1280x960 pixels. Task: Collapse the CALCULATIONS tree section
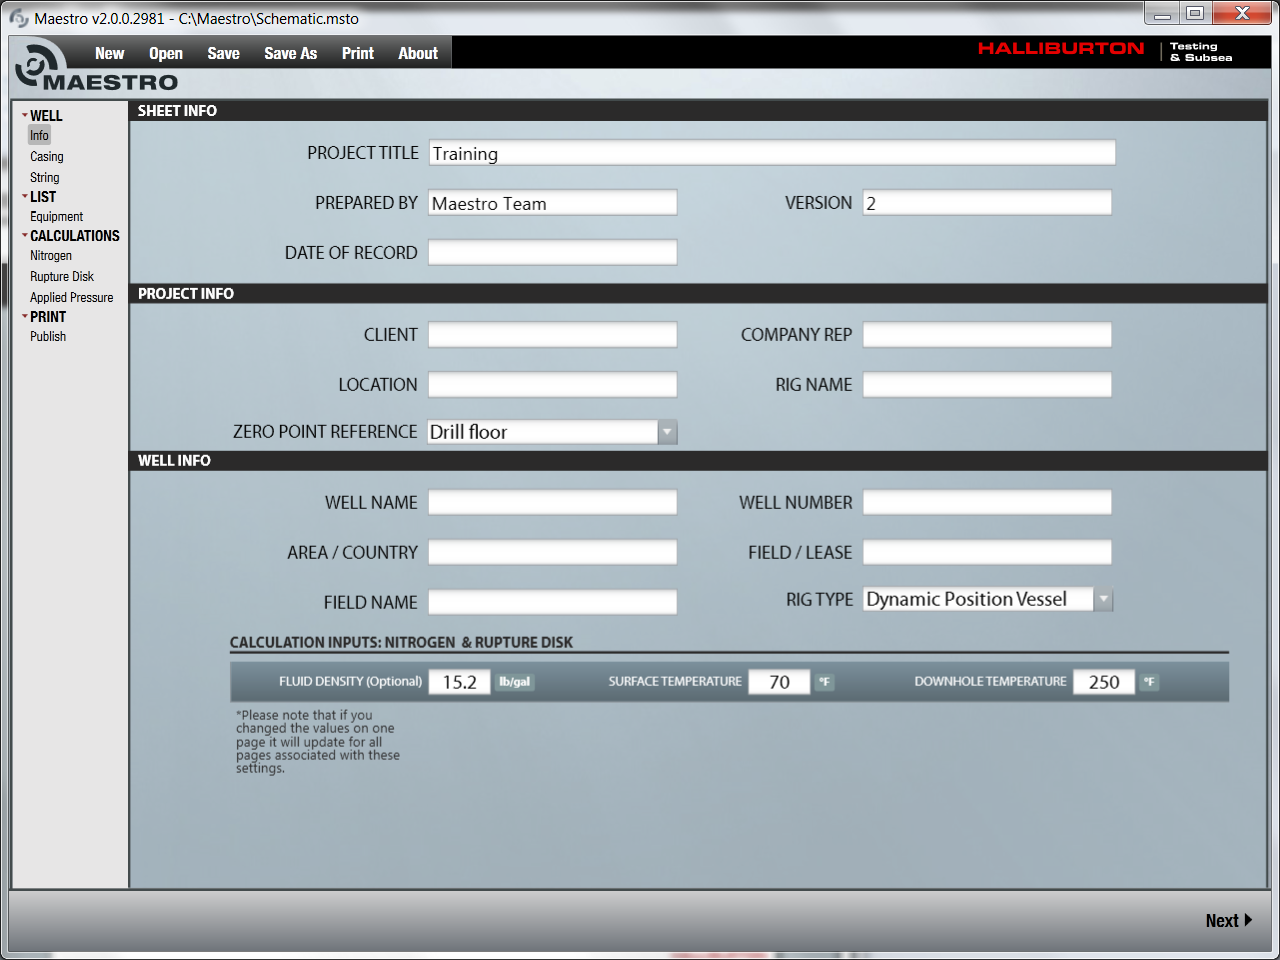[25, 236]
